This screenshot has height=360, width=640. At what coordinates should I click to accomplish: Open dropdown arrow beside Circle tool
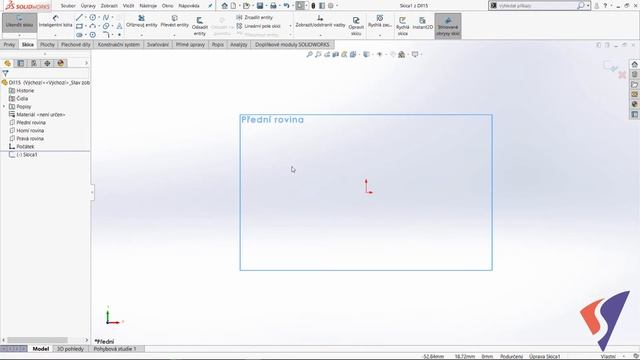(99, 18)
